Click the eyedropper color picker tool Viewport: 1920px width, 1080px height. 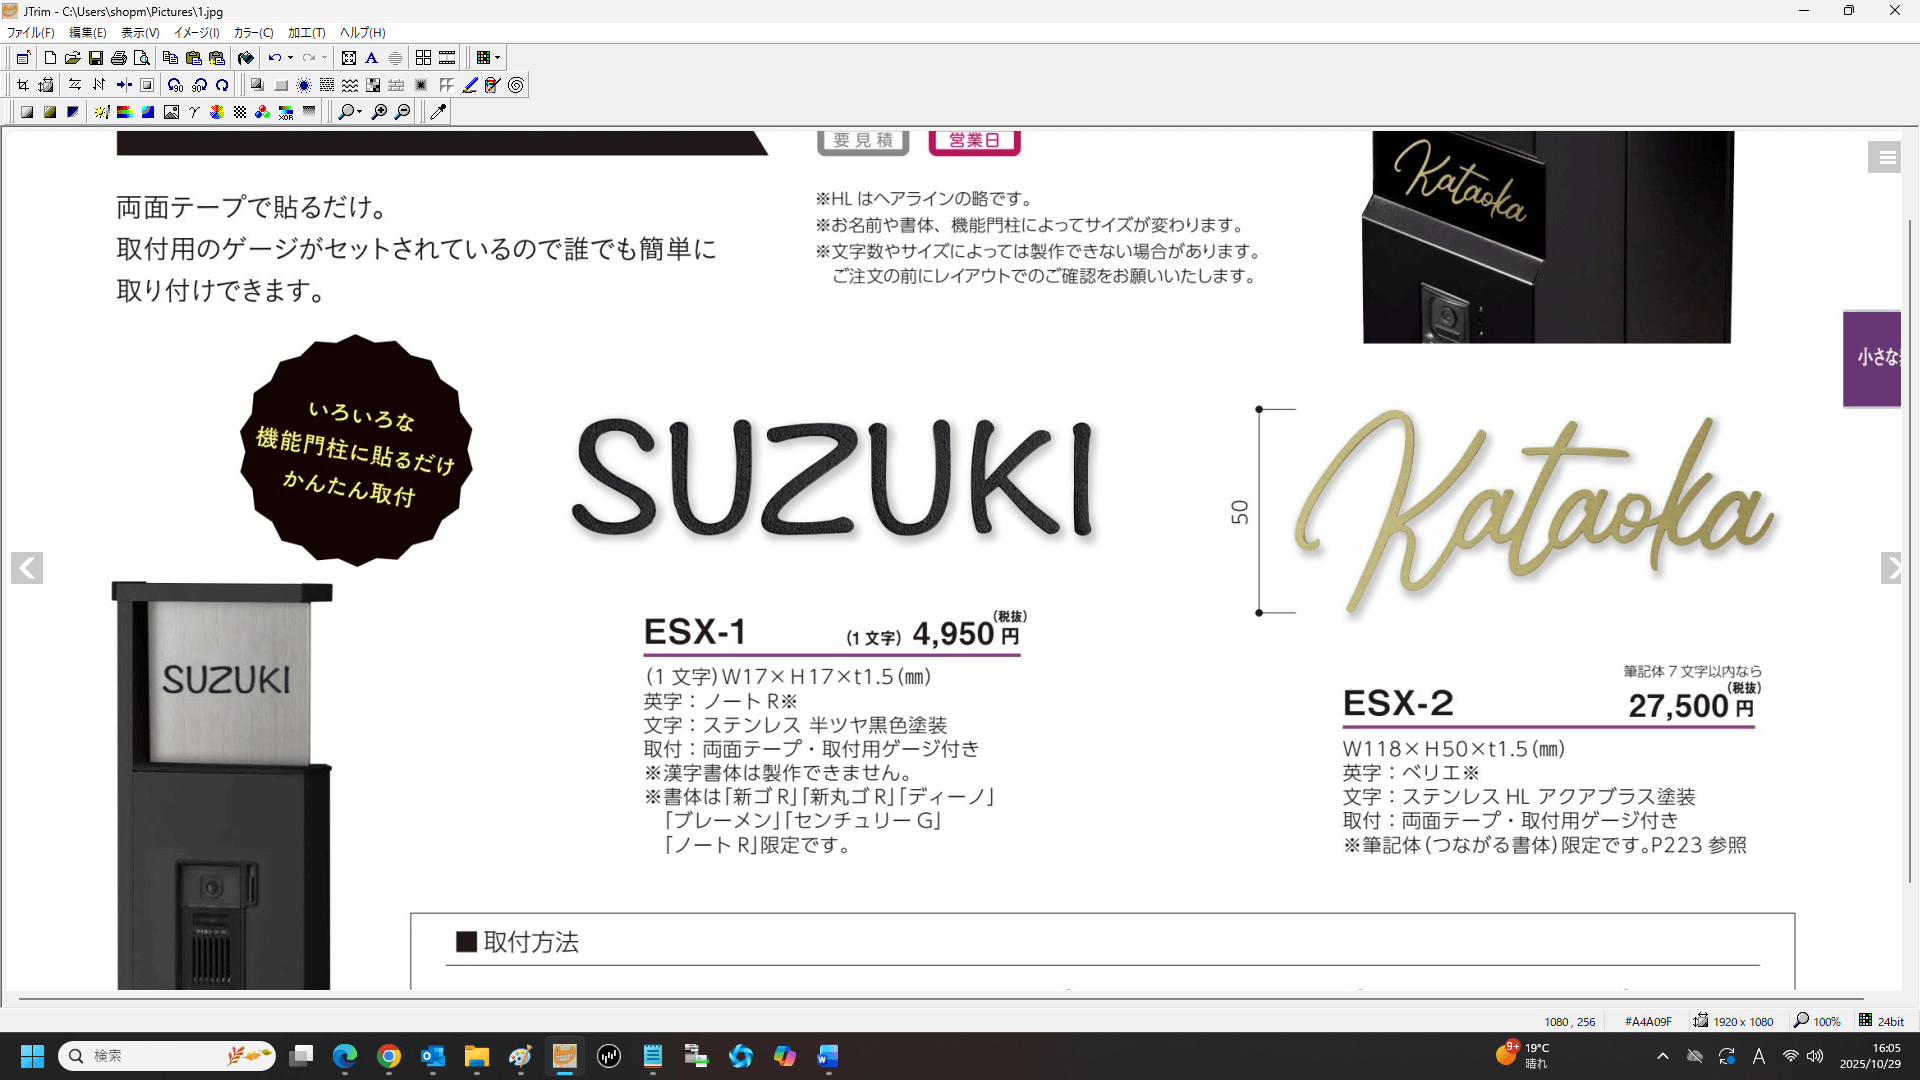click(438, 112)
